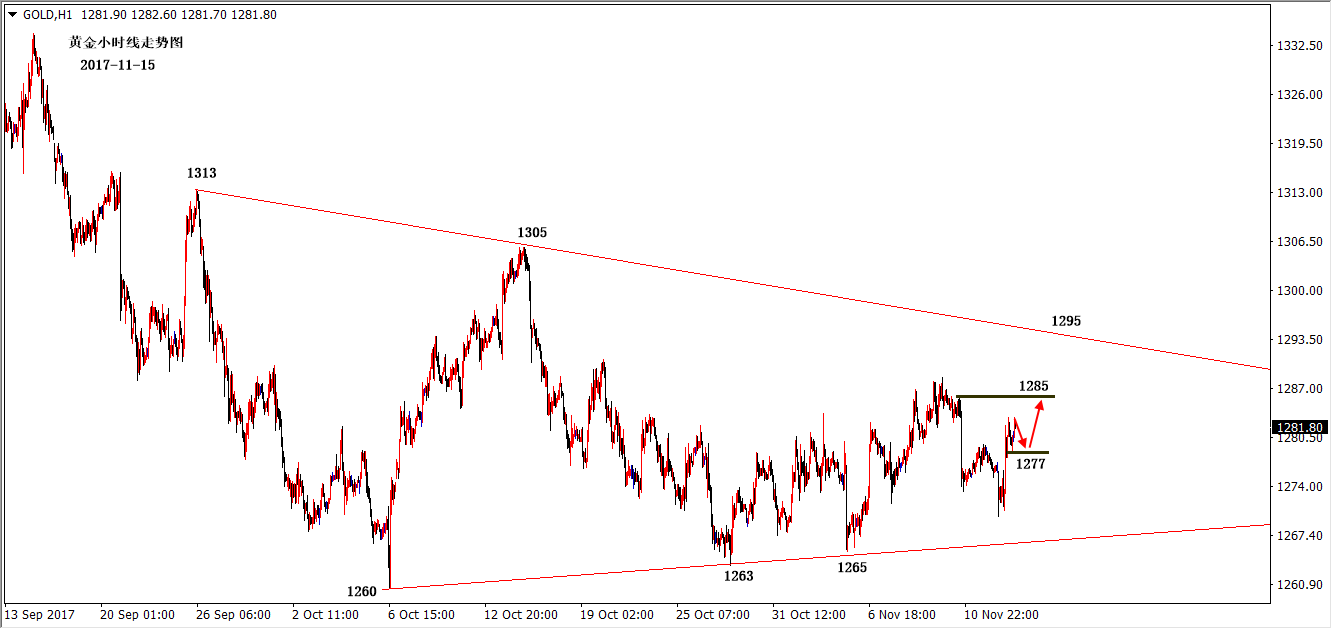This screenshot has width=1332, height=629.
Task: Click the 1260 low price label
Action: pyautogui.click(x=362, y=591)
